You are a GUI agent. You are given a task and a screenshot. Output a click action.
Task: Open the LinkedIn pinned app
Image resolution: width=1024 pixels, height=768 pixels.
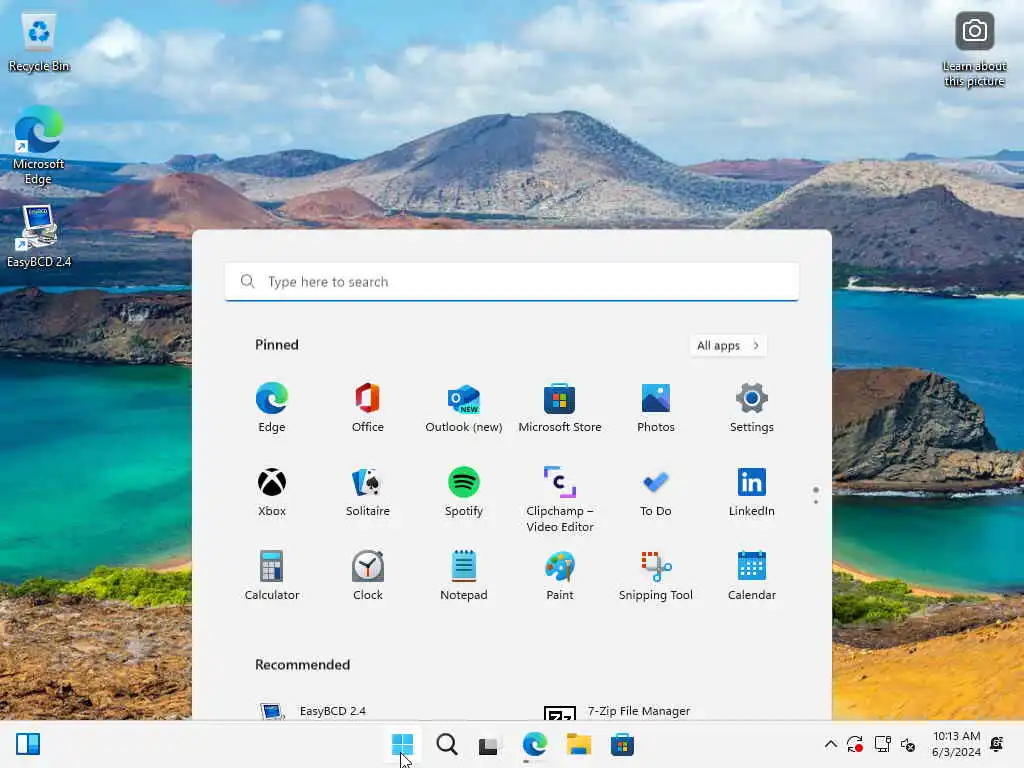(752, 492)
